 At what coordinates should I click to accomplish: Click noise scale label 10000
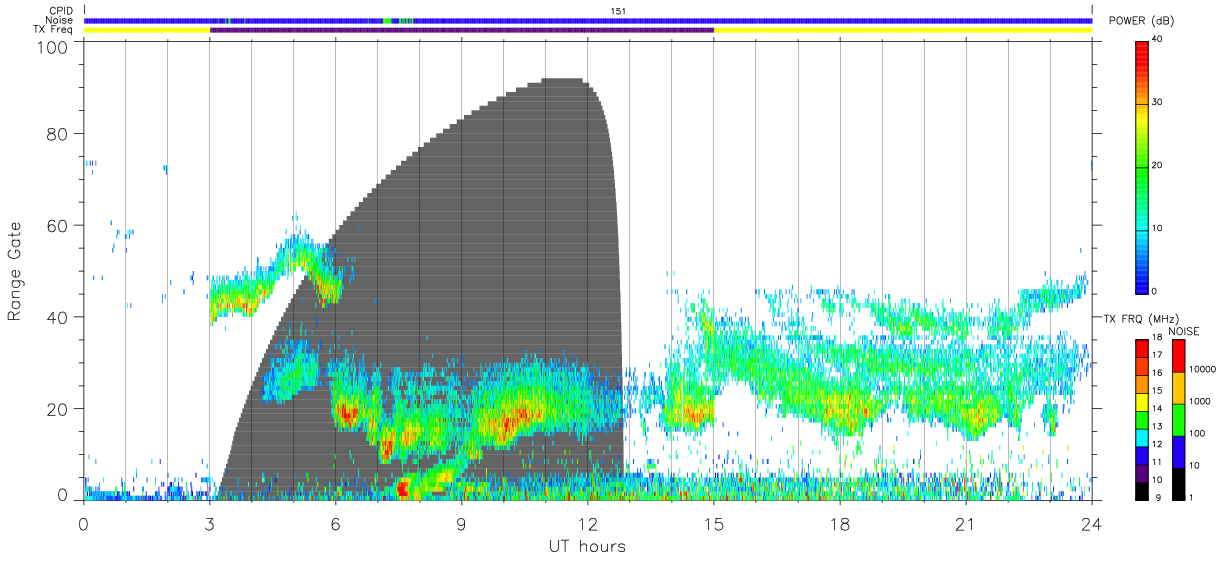point(1201,370)
